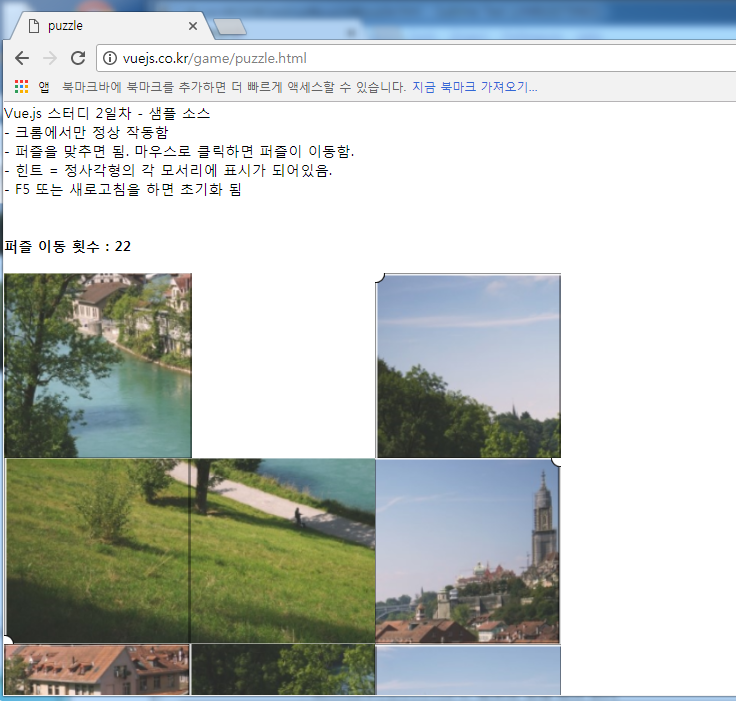Image resolution: width=736 pixels, height=701 pixels.
Task: Open a new tab with the new tab button
Action: pos(230,27)
